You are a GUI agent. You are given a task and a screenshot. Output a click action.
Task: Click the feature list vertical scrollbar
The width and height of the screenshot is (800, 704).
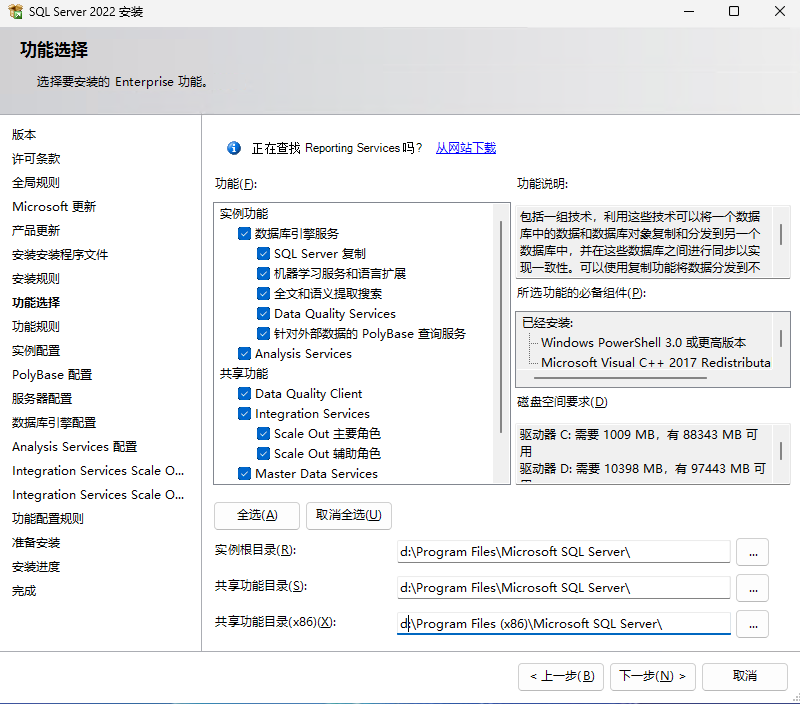[x=502, y=326]
